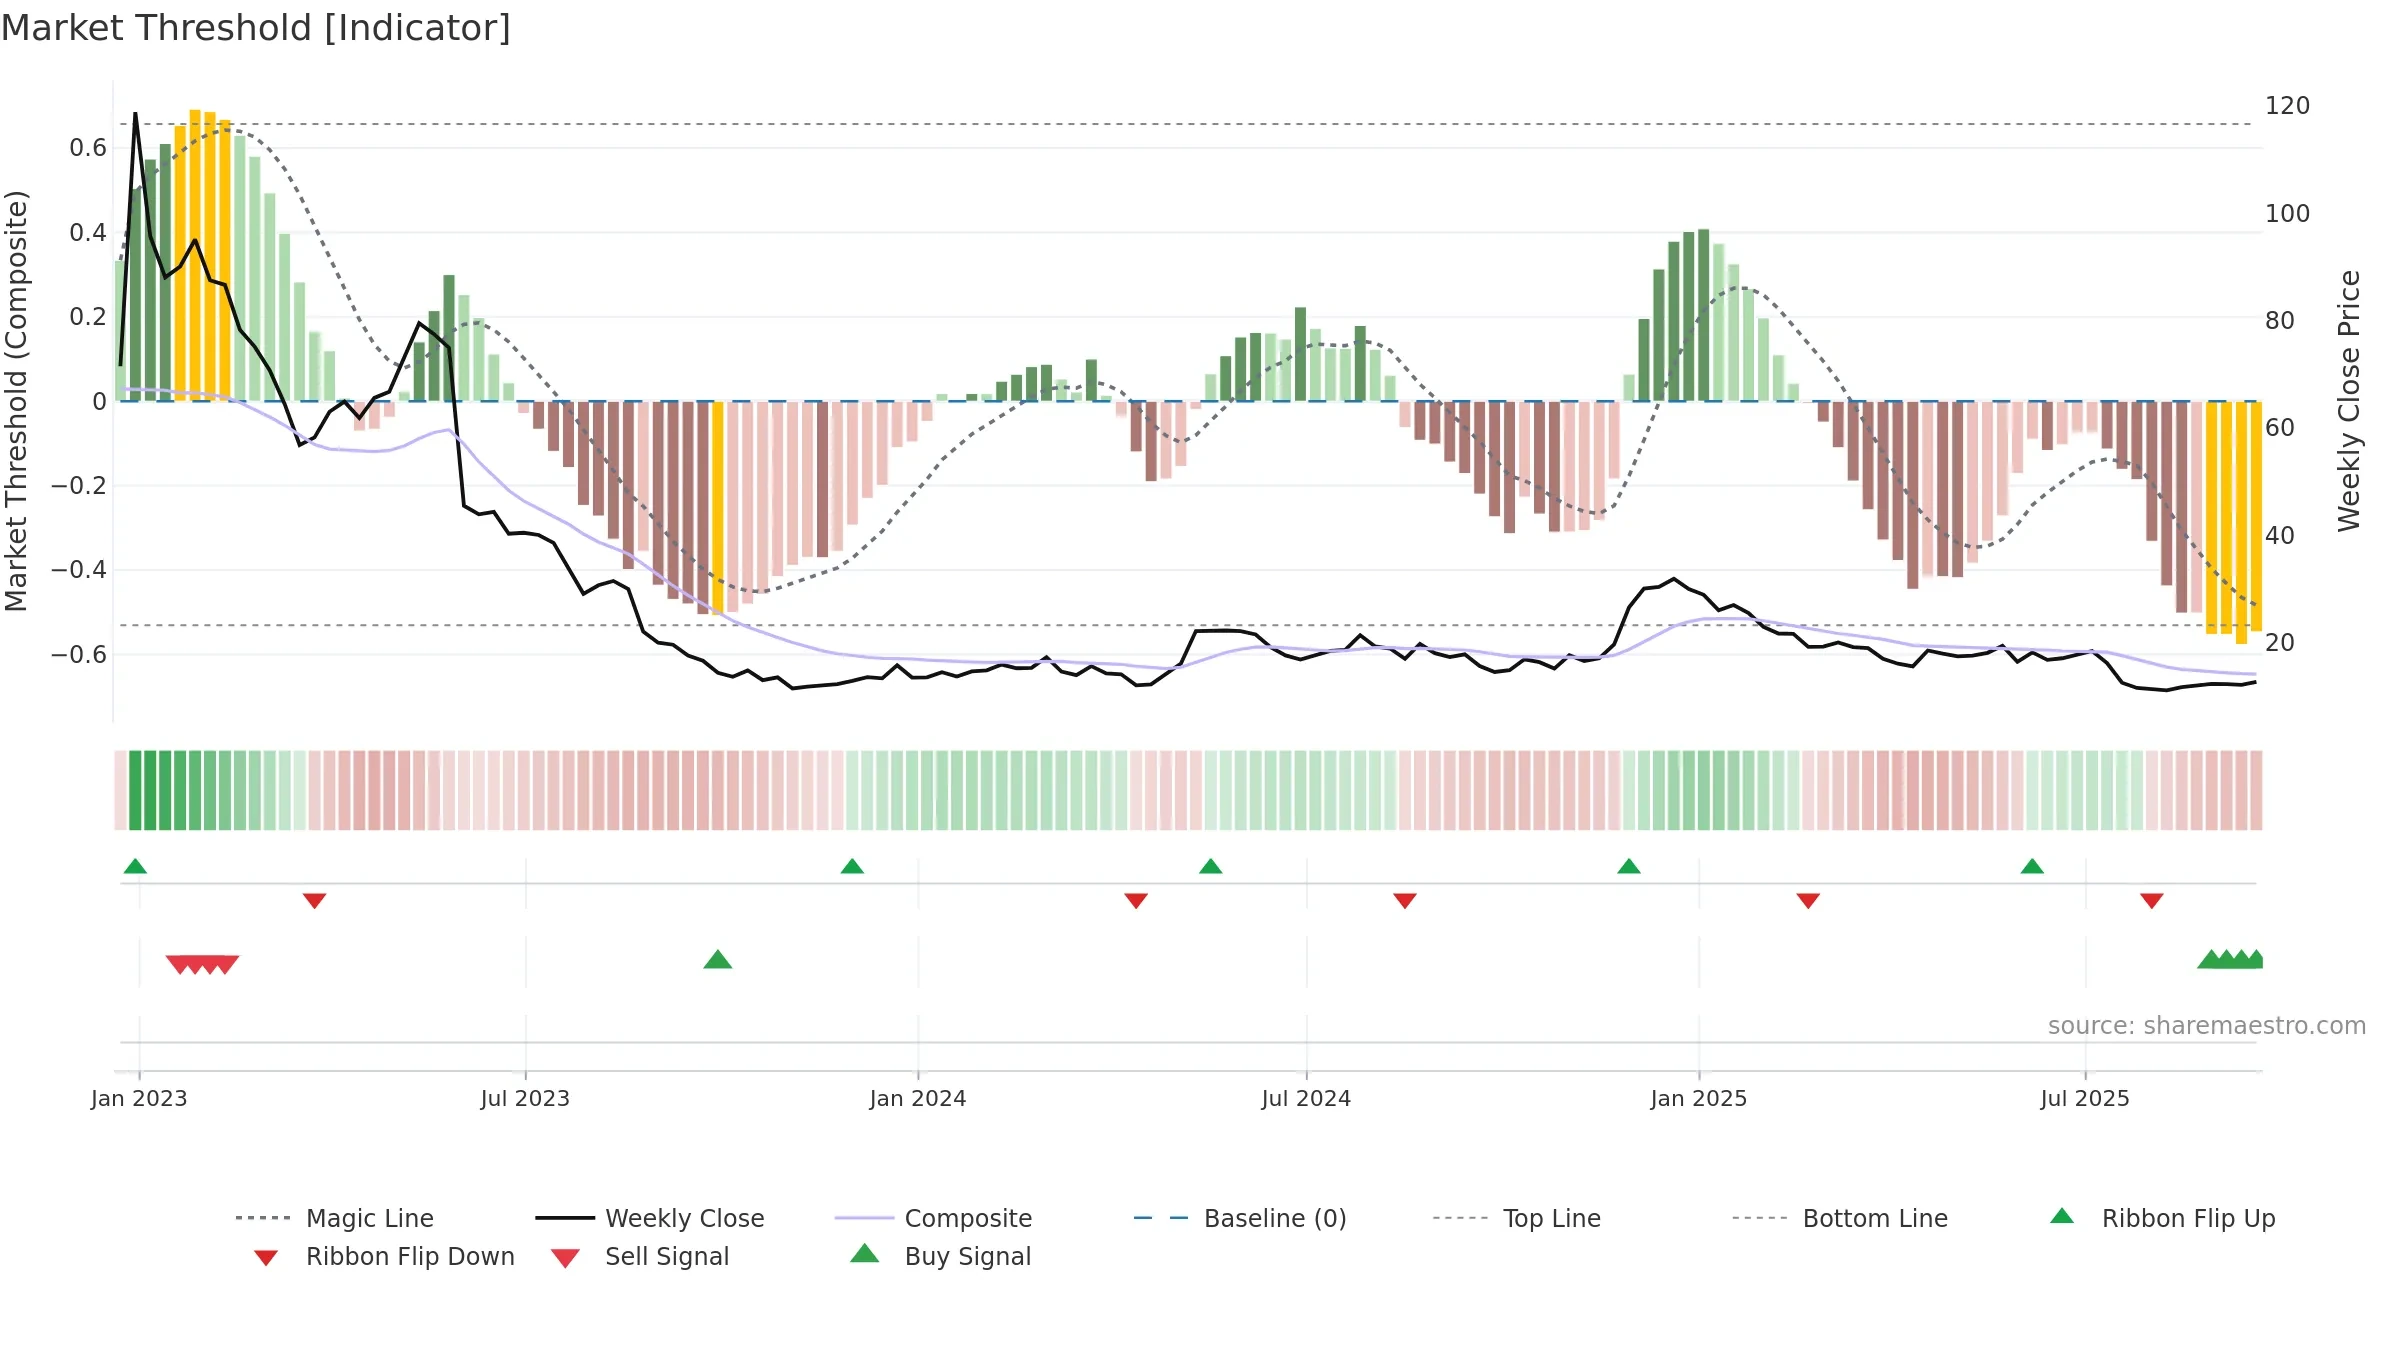Click the Jul 2024 x-axis label
Screen dimensions: 2400x1350
click(1306, 1099)
